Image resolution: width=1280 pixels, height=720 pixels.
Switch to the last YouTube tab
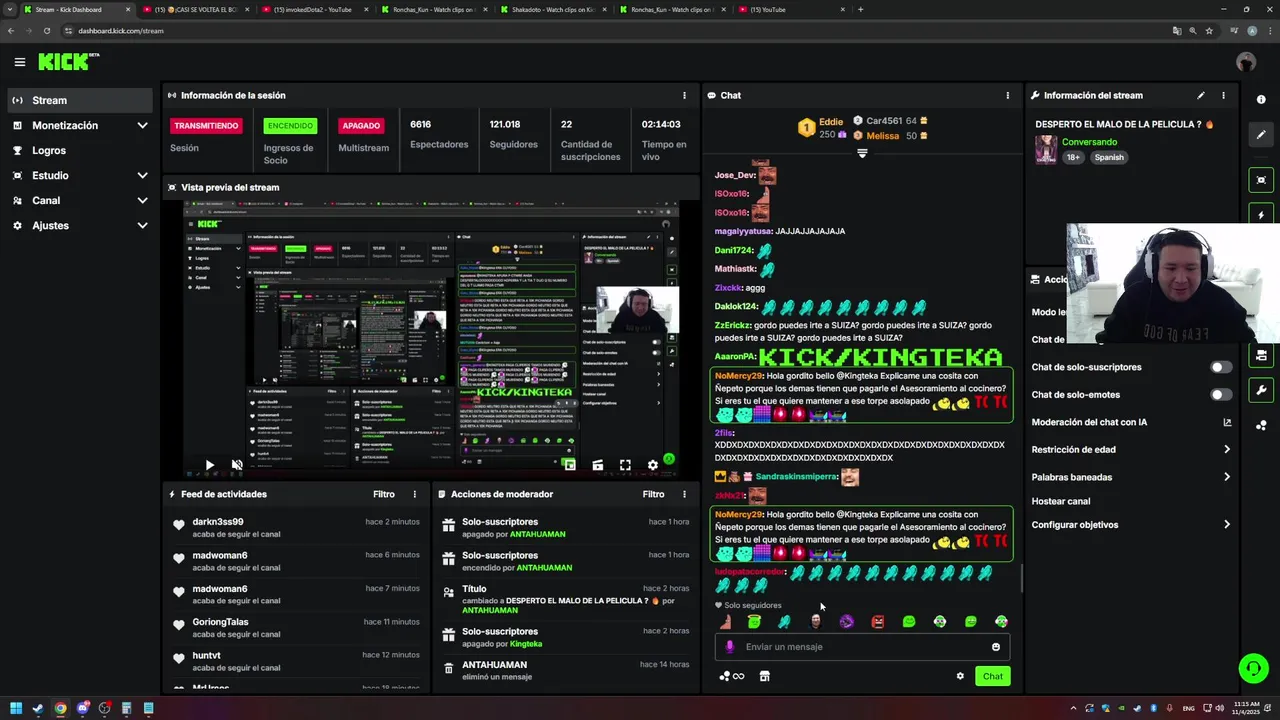(x=790, y=10)
